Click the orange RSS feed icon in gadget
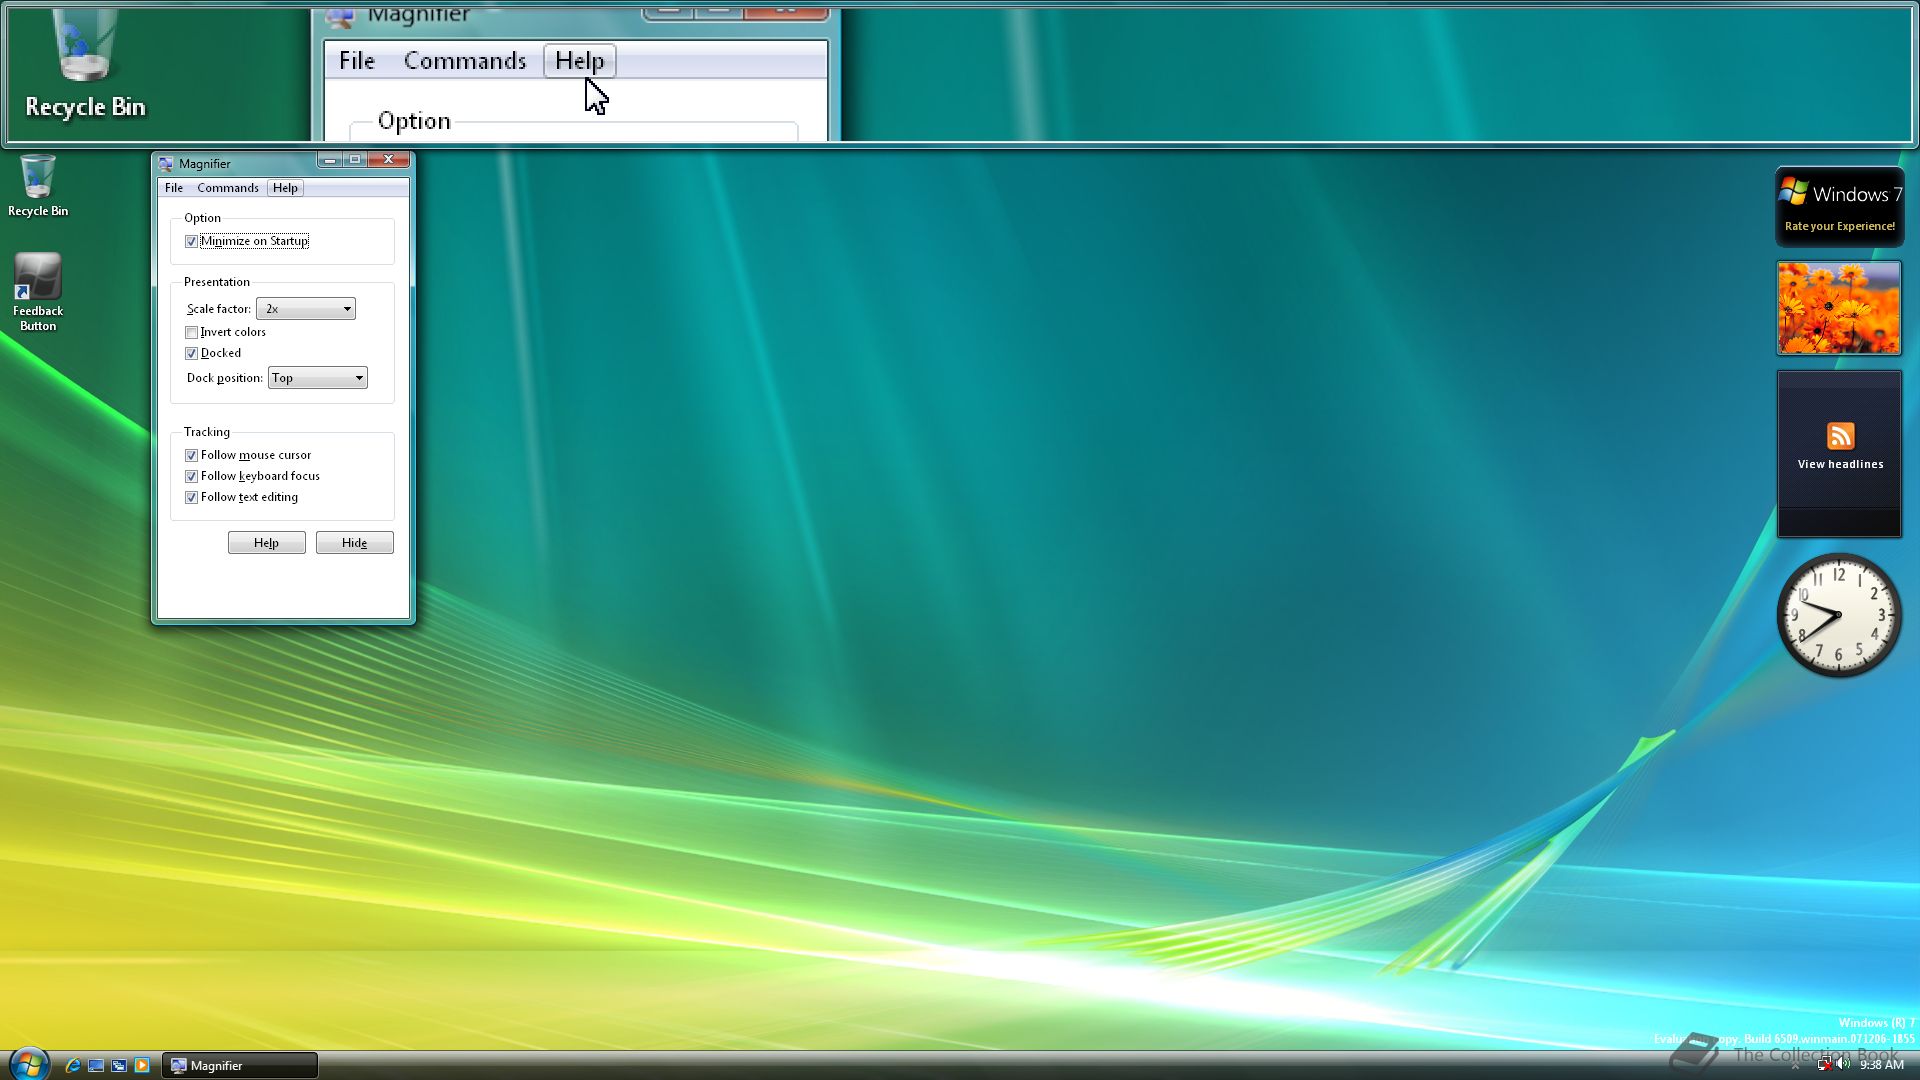Image resolution: width=1920 pixels, height=1080 pixels. (x=1840, y=436)
